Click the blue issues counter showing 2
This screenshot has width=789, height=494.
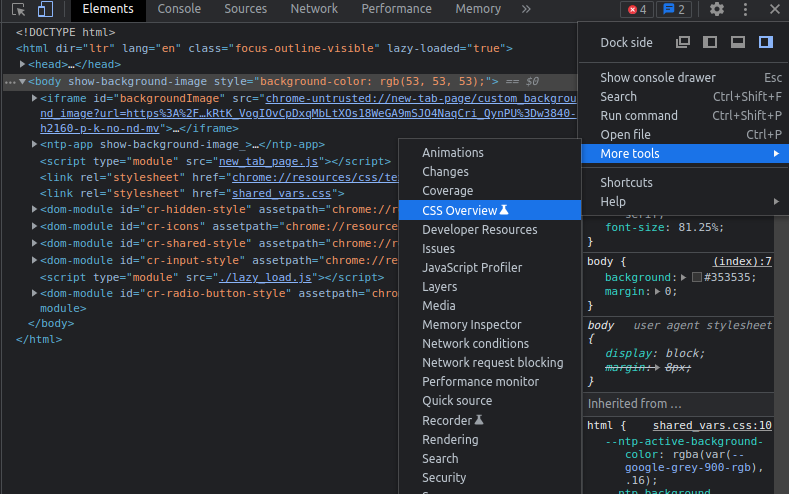tap(674, 10)
